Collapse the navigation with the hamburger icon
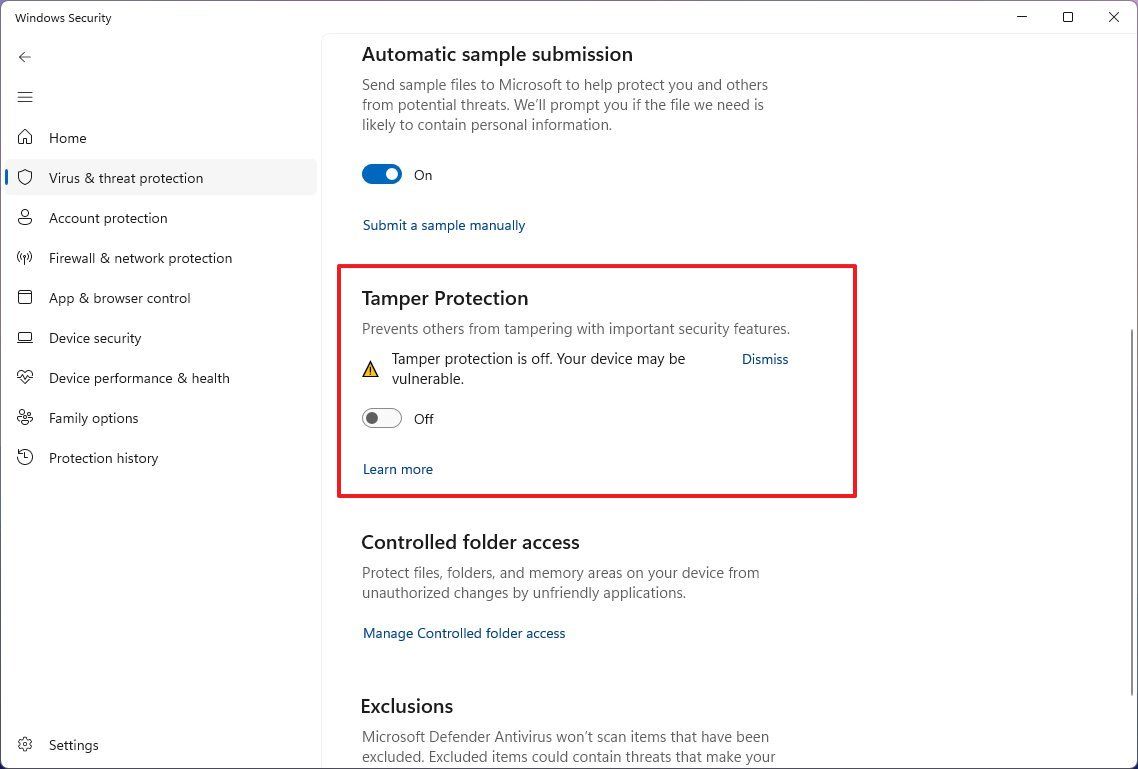Viewport: 1138px width, 769px height. 25,97
